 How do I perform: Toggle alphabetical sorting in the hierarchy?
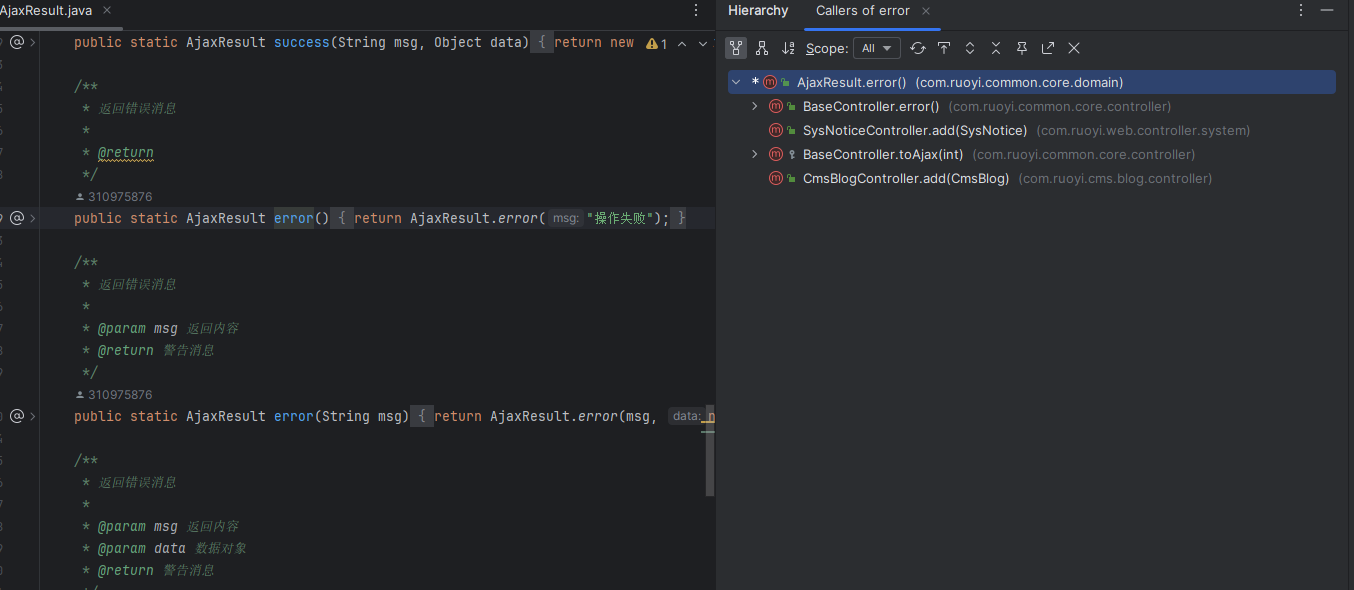coord(788,48)
